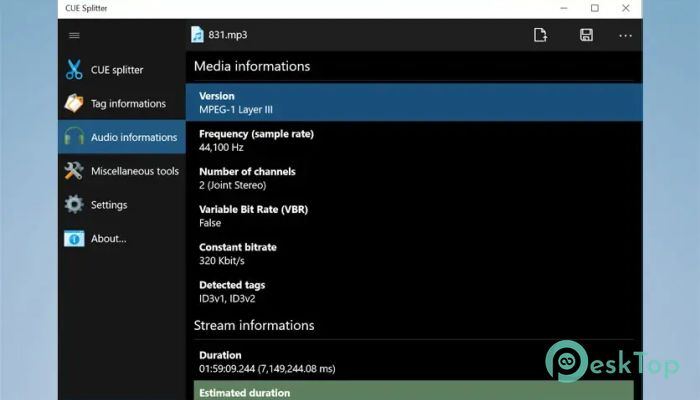
Task: Select the Detected tags row
Action: [414, 292]
